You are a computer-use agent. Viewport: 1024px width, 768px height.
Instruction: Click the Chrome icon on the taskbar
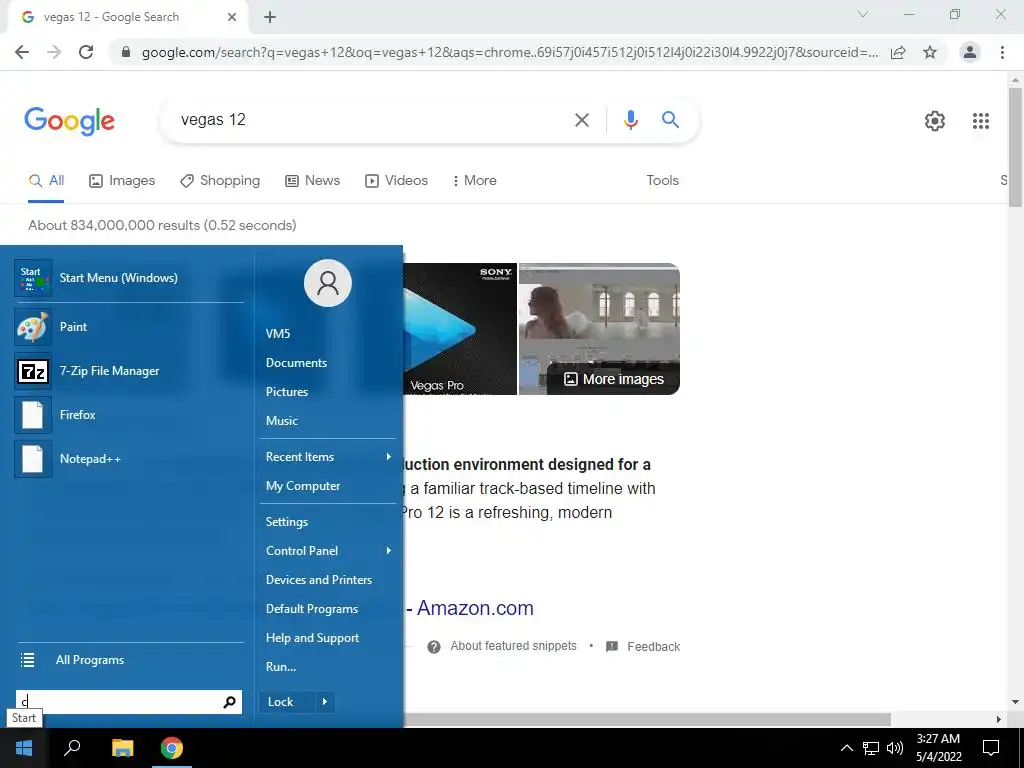pos(172,748)
